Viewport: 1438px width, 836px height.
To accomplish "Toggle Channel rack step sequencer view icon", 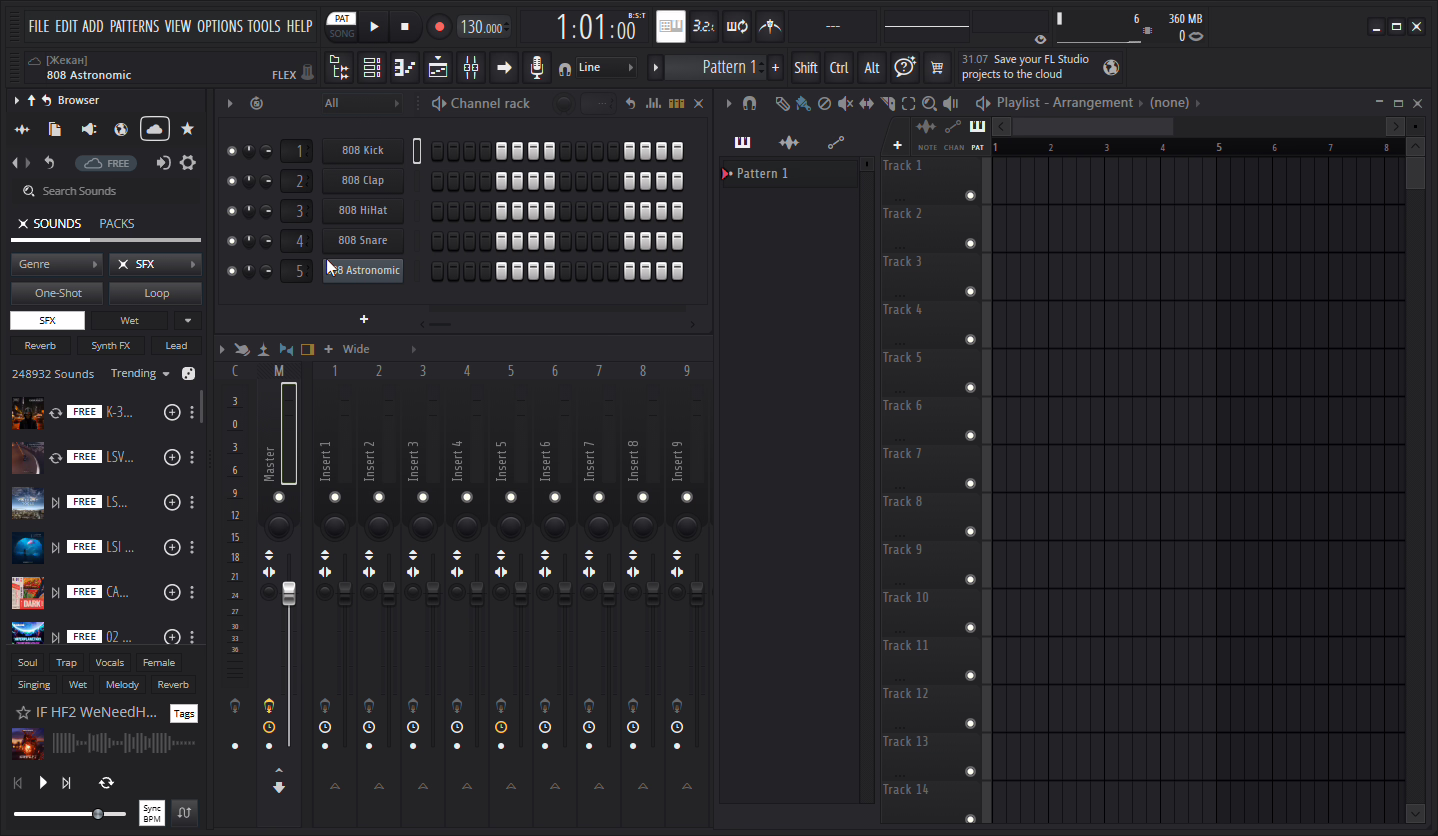I will [676, 103].
